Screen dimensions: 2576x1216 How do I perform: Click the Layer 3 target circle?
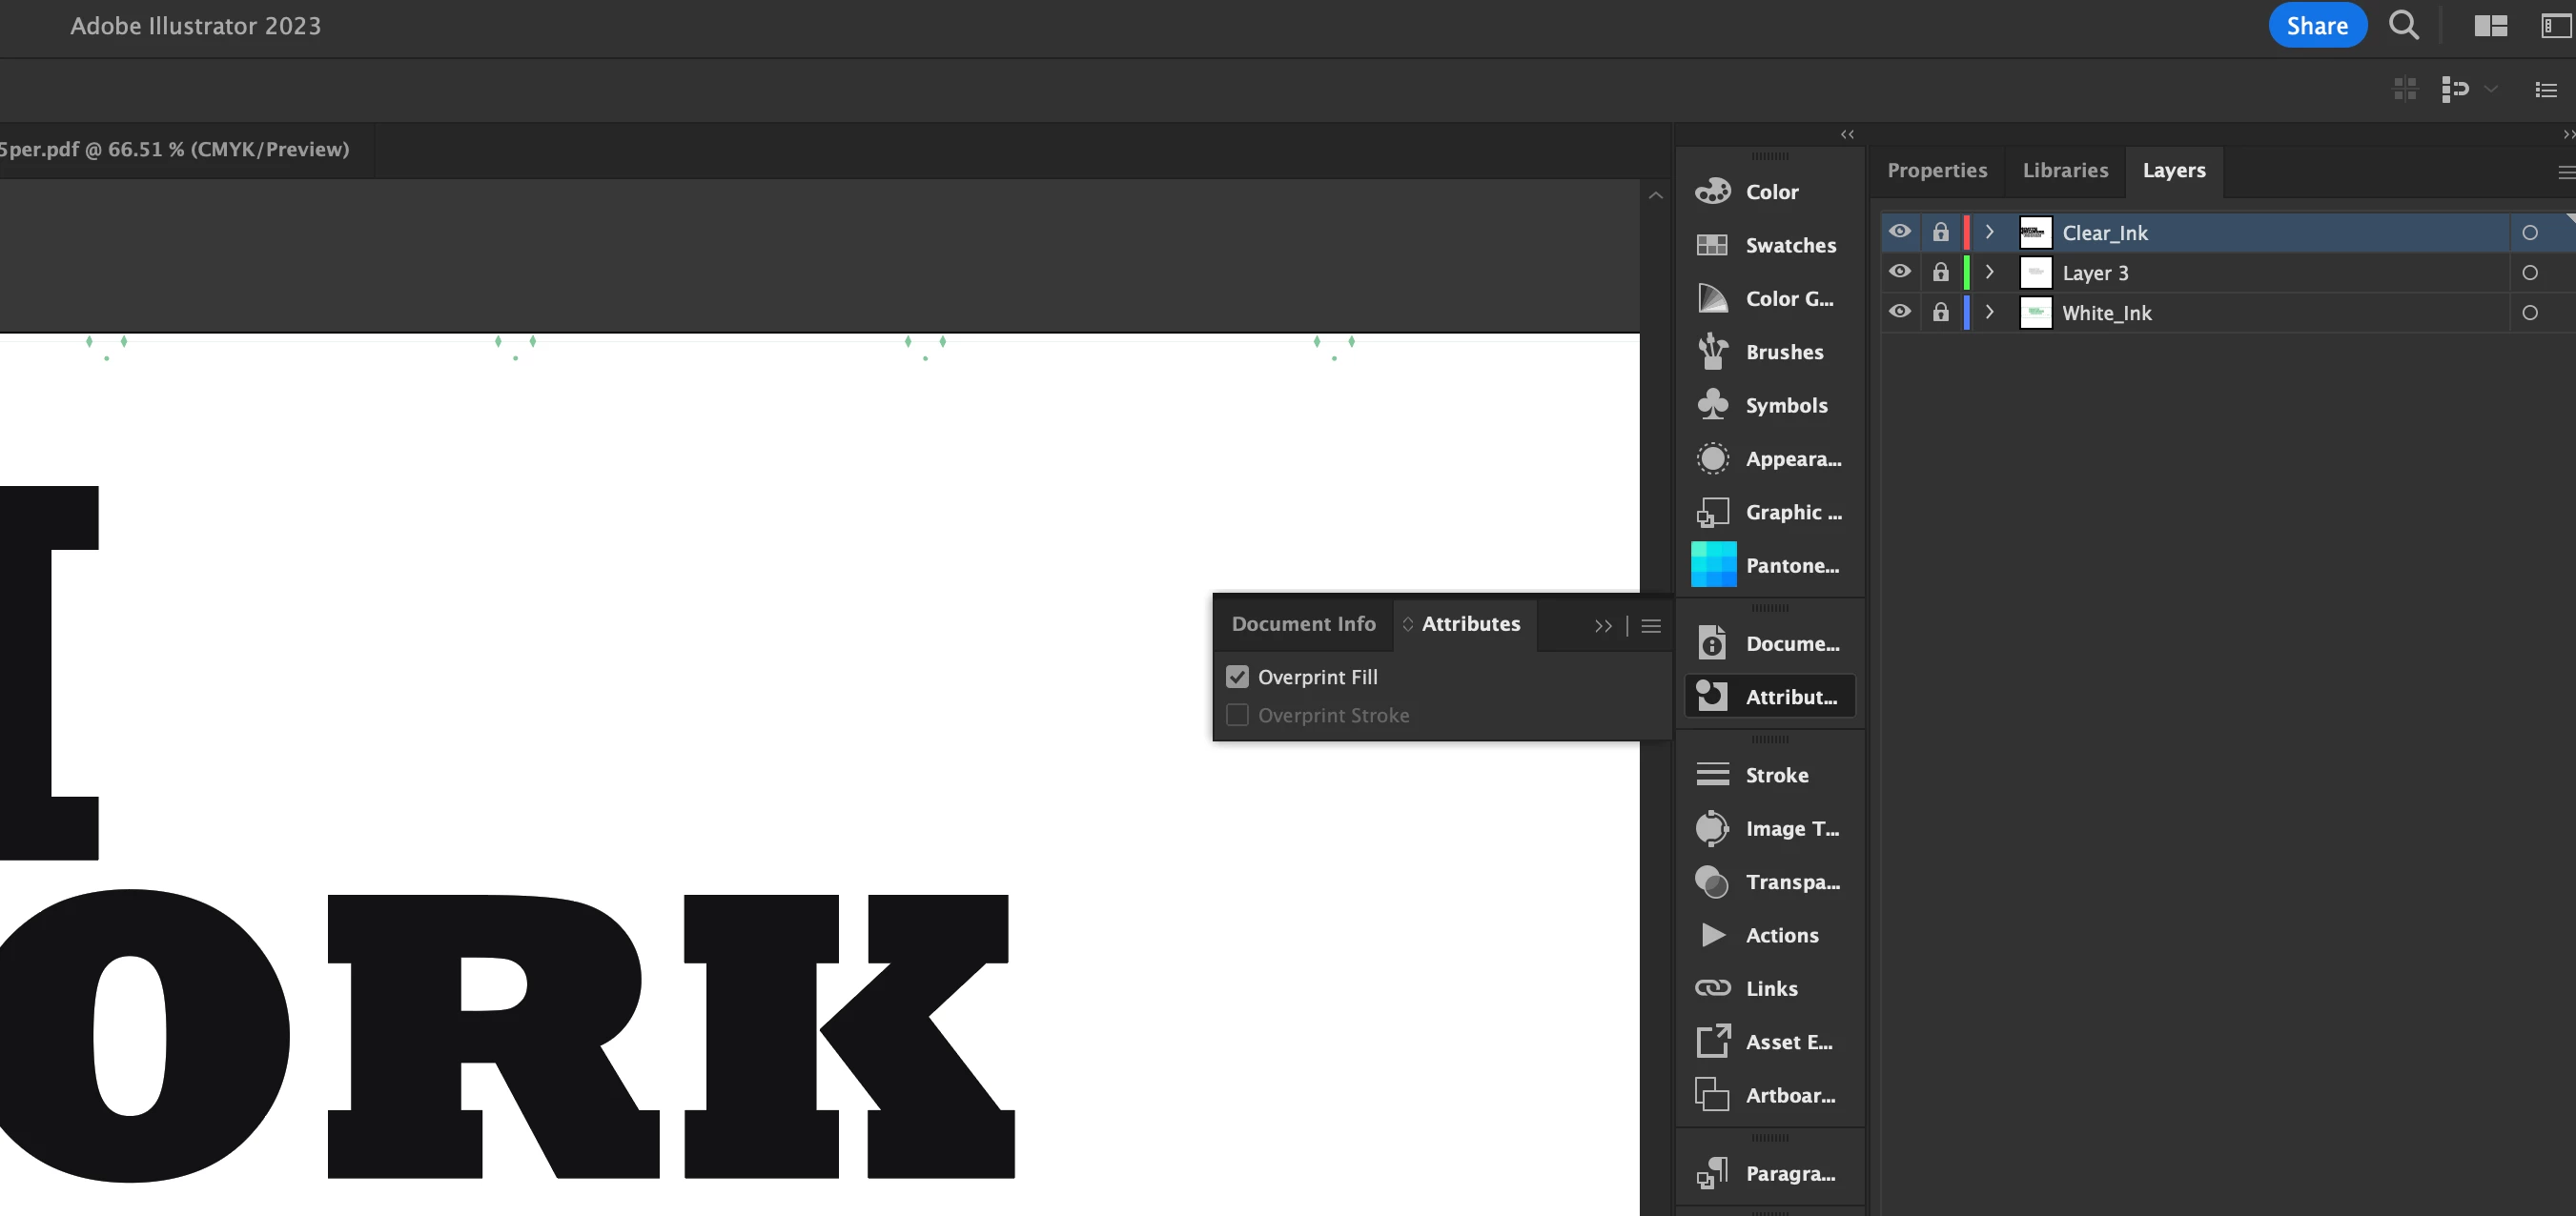(2529, 272)
